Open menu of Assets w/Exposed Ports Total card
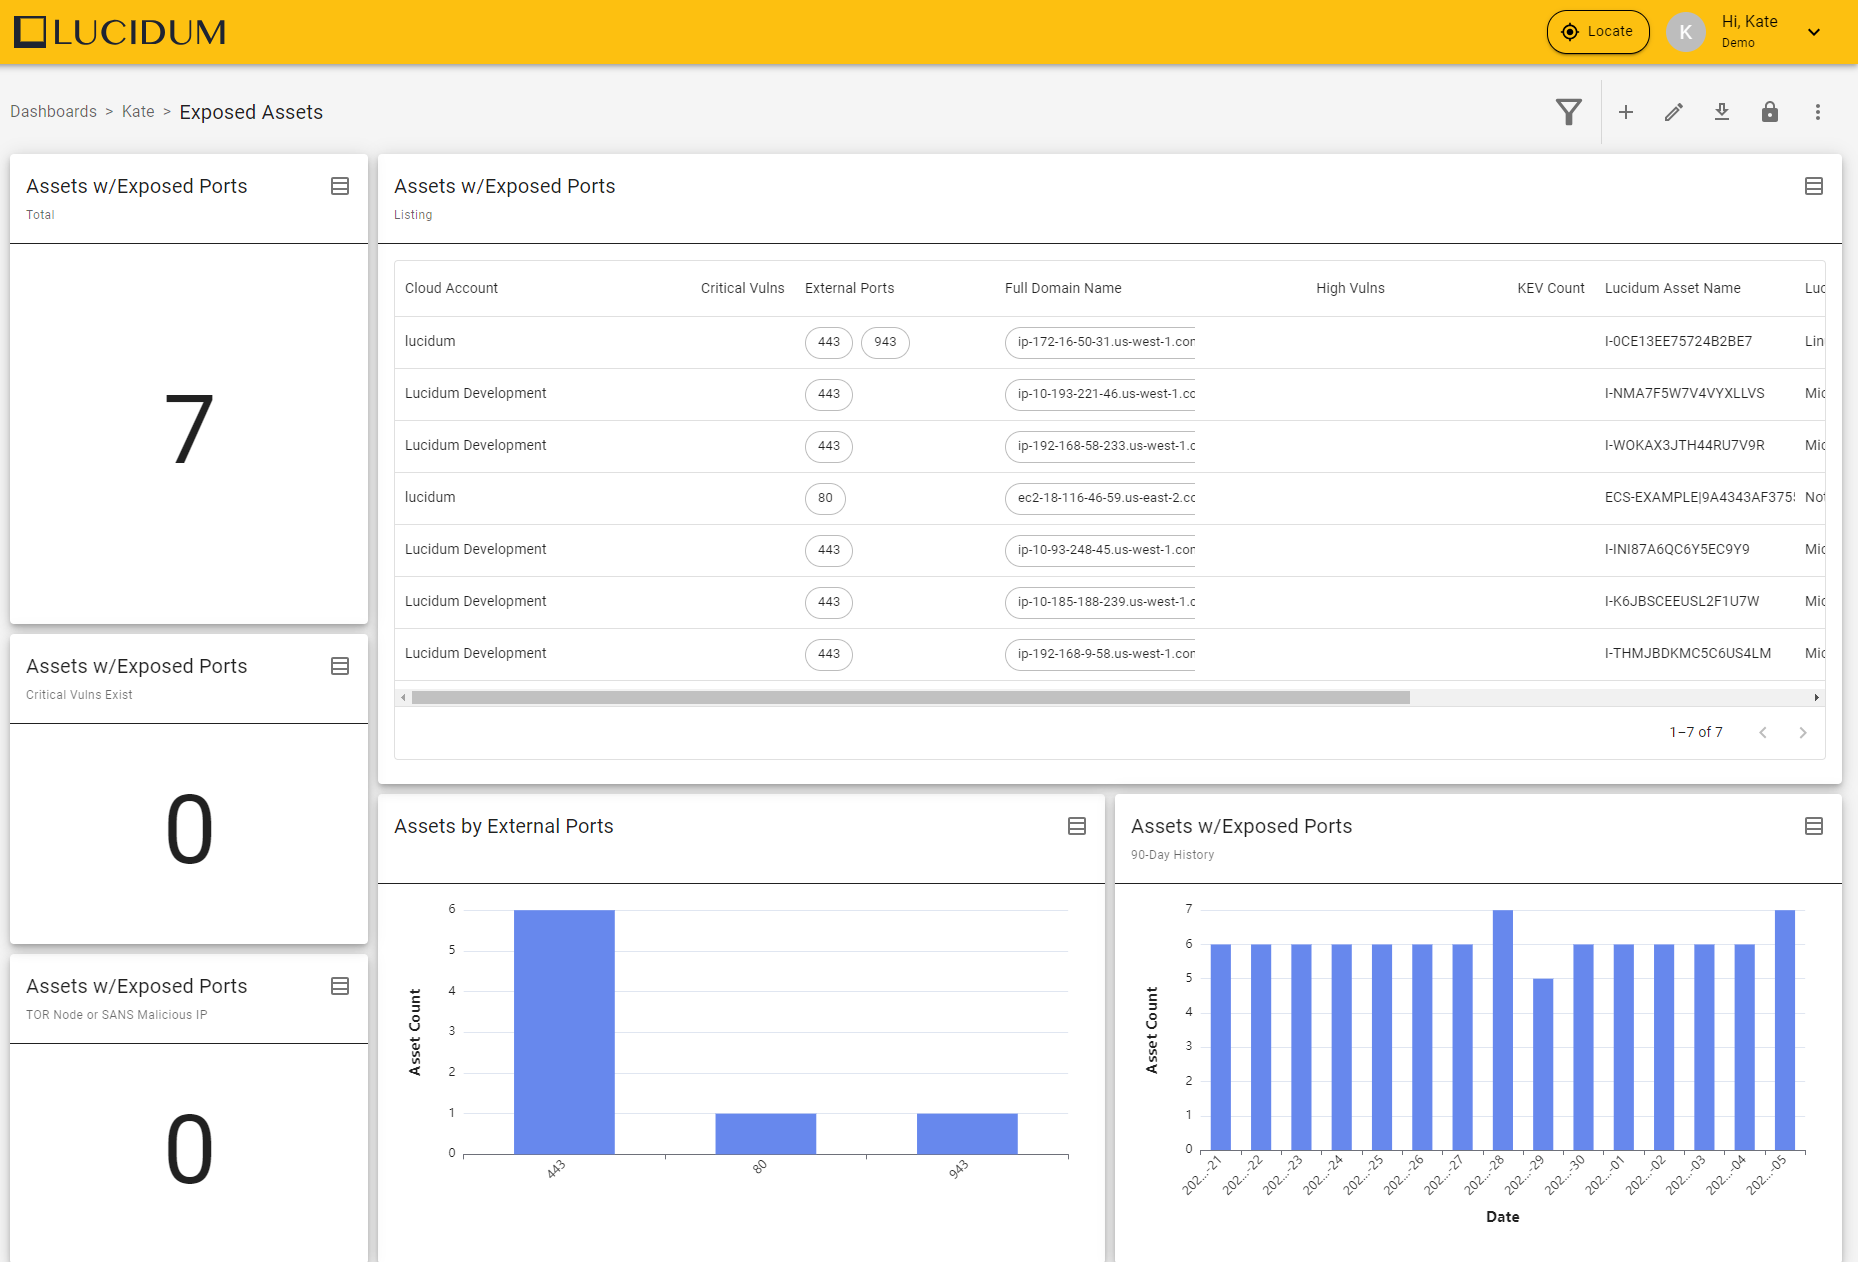1858x1262 pixels. coord(340,186)
